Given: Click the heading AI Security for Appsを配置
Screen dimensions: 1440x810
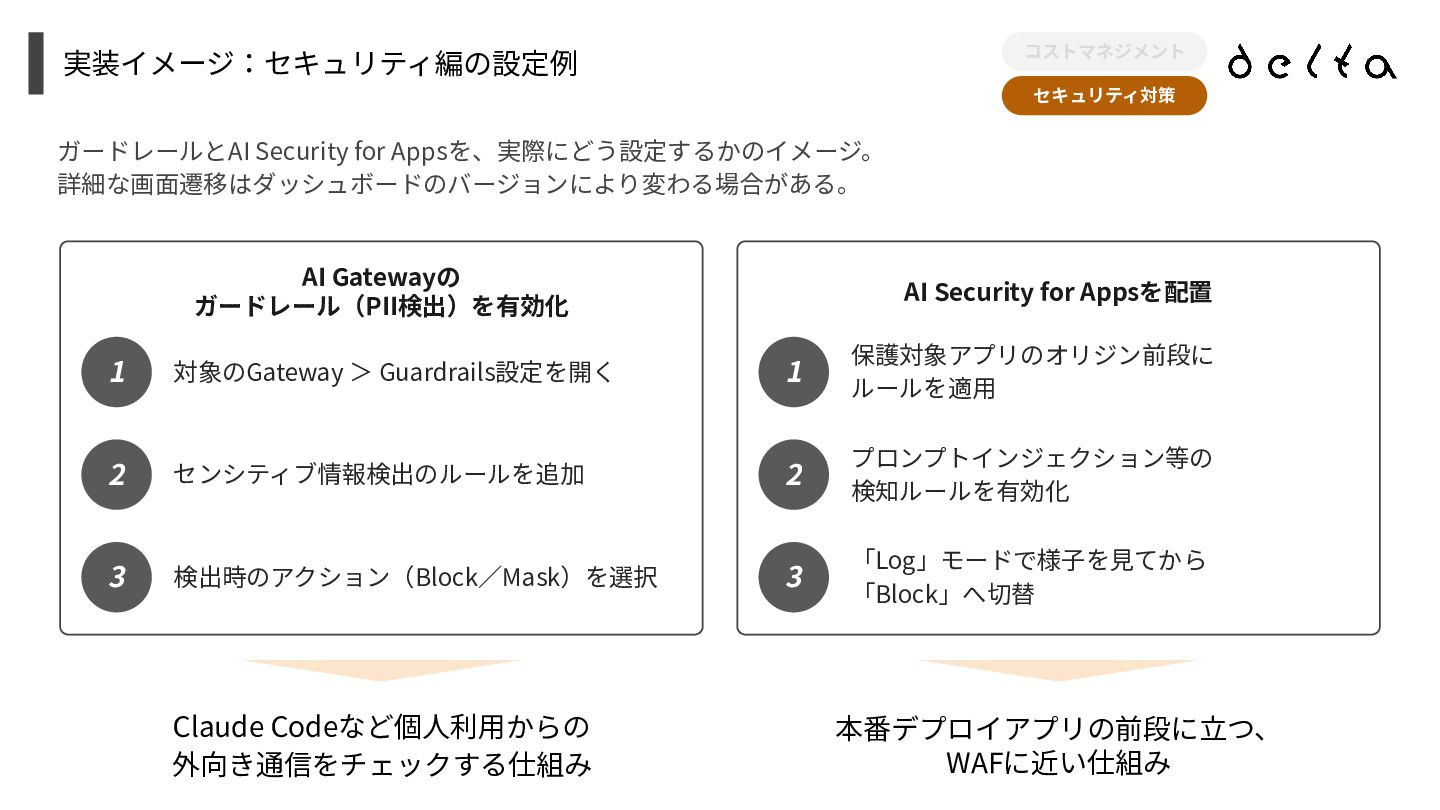Looking at the screenshot, I should pyautogui.click(x=1058, y=292).
